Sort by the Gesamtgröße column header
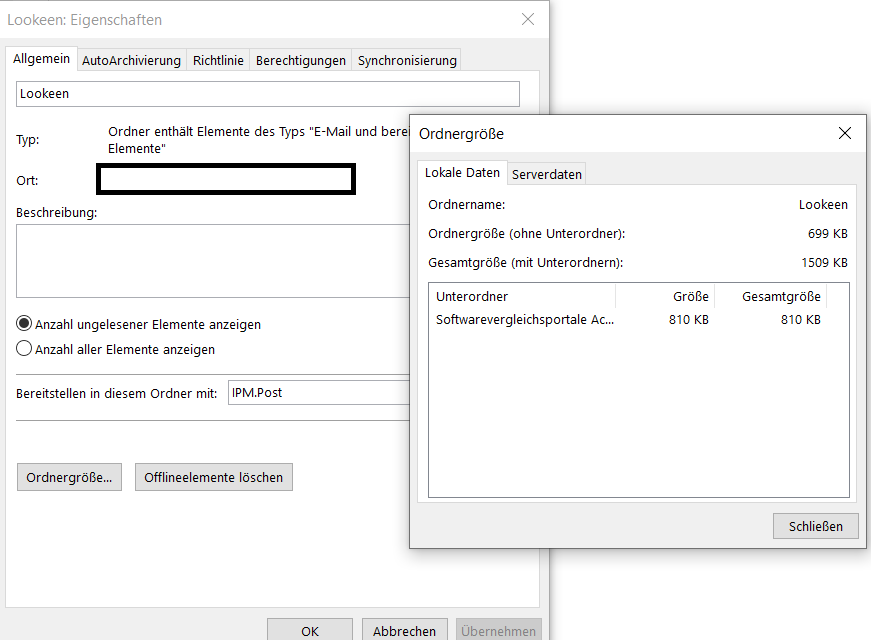Image resolution: width=871 pixels, height=640 pixels. coord(770,296)
